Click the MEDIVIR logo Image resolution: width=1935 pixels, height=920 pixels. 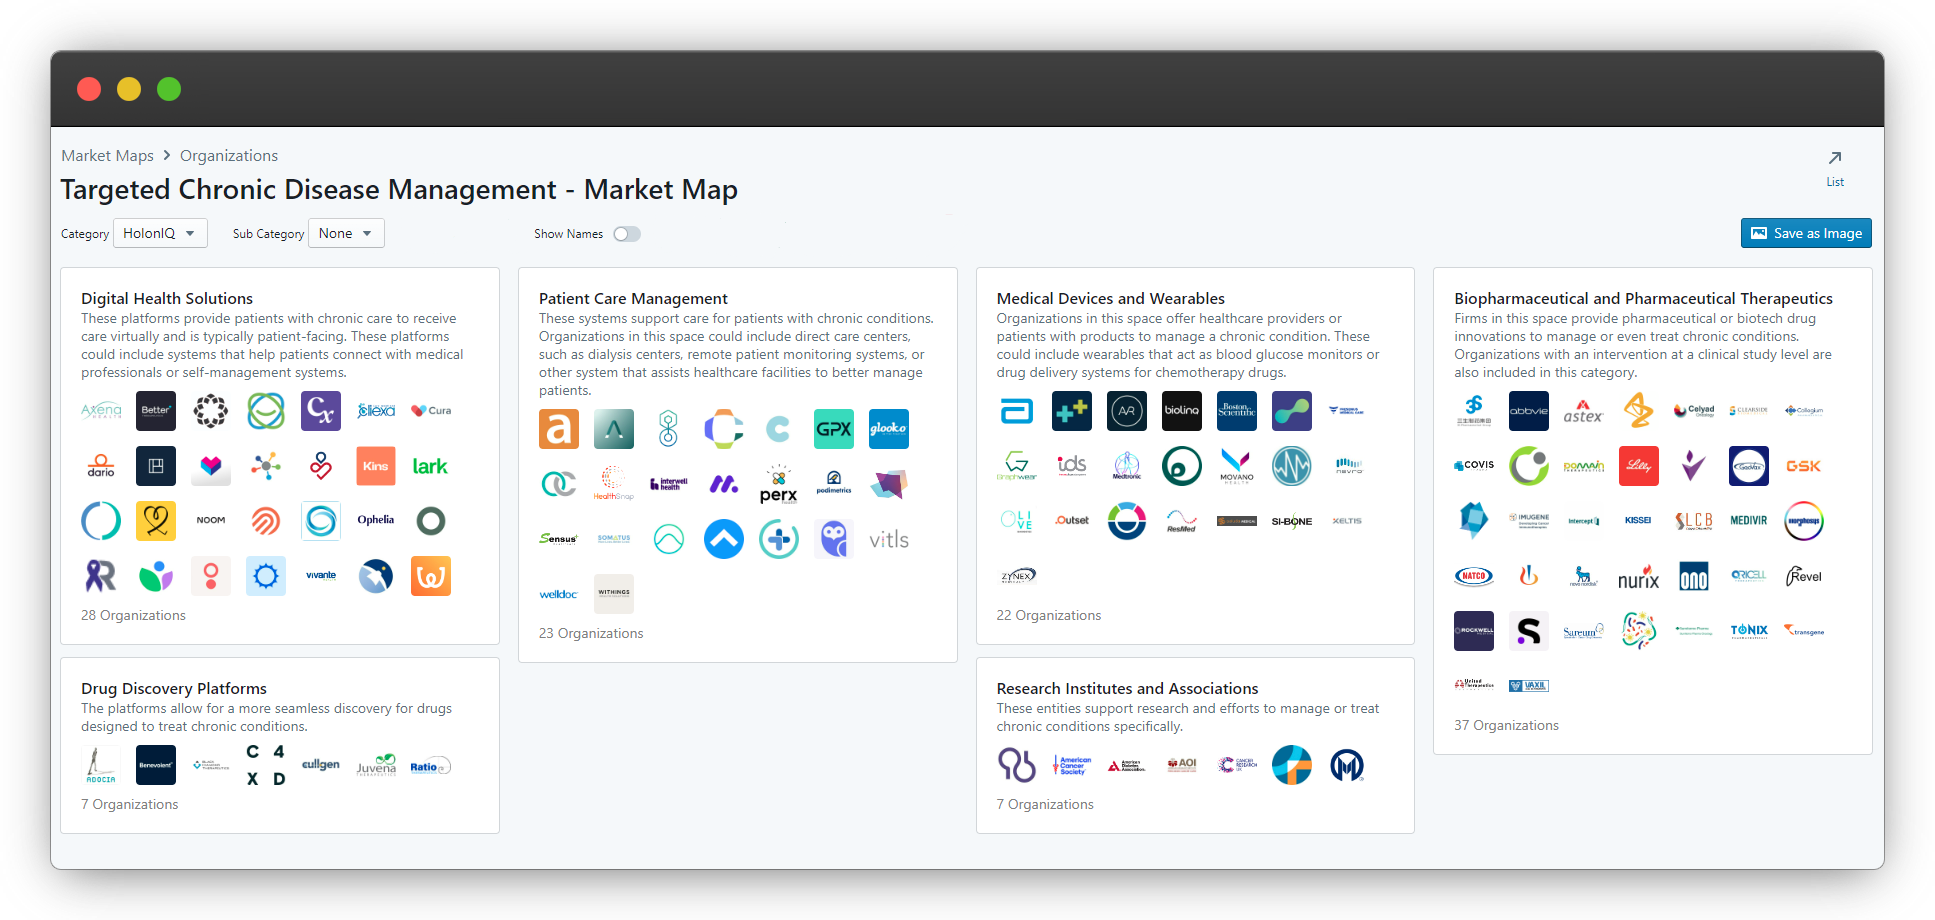click(1749, 521)
